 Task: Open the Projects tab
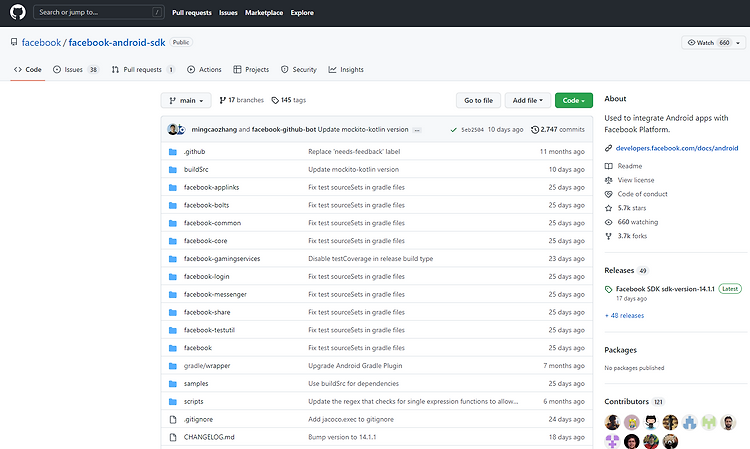tap(251, 70)
